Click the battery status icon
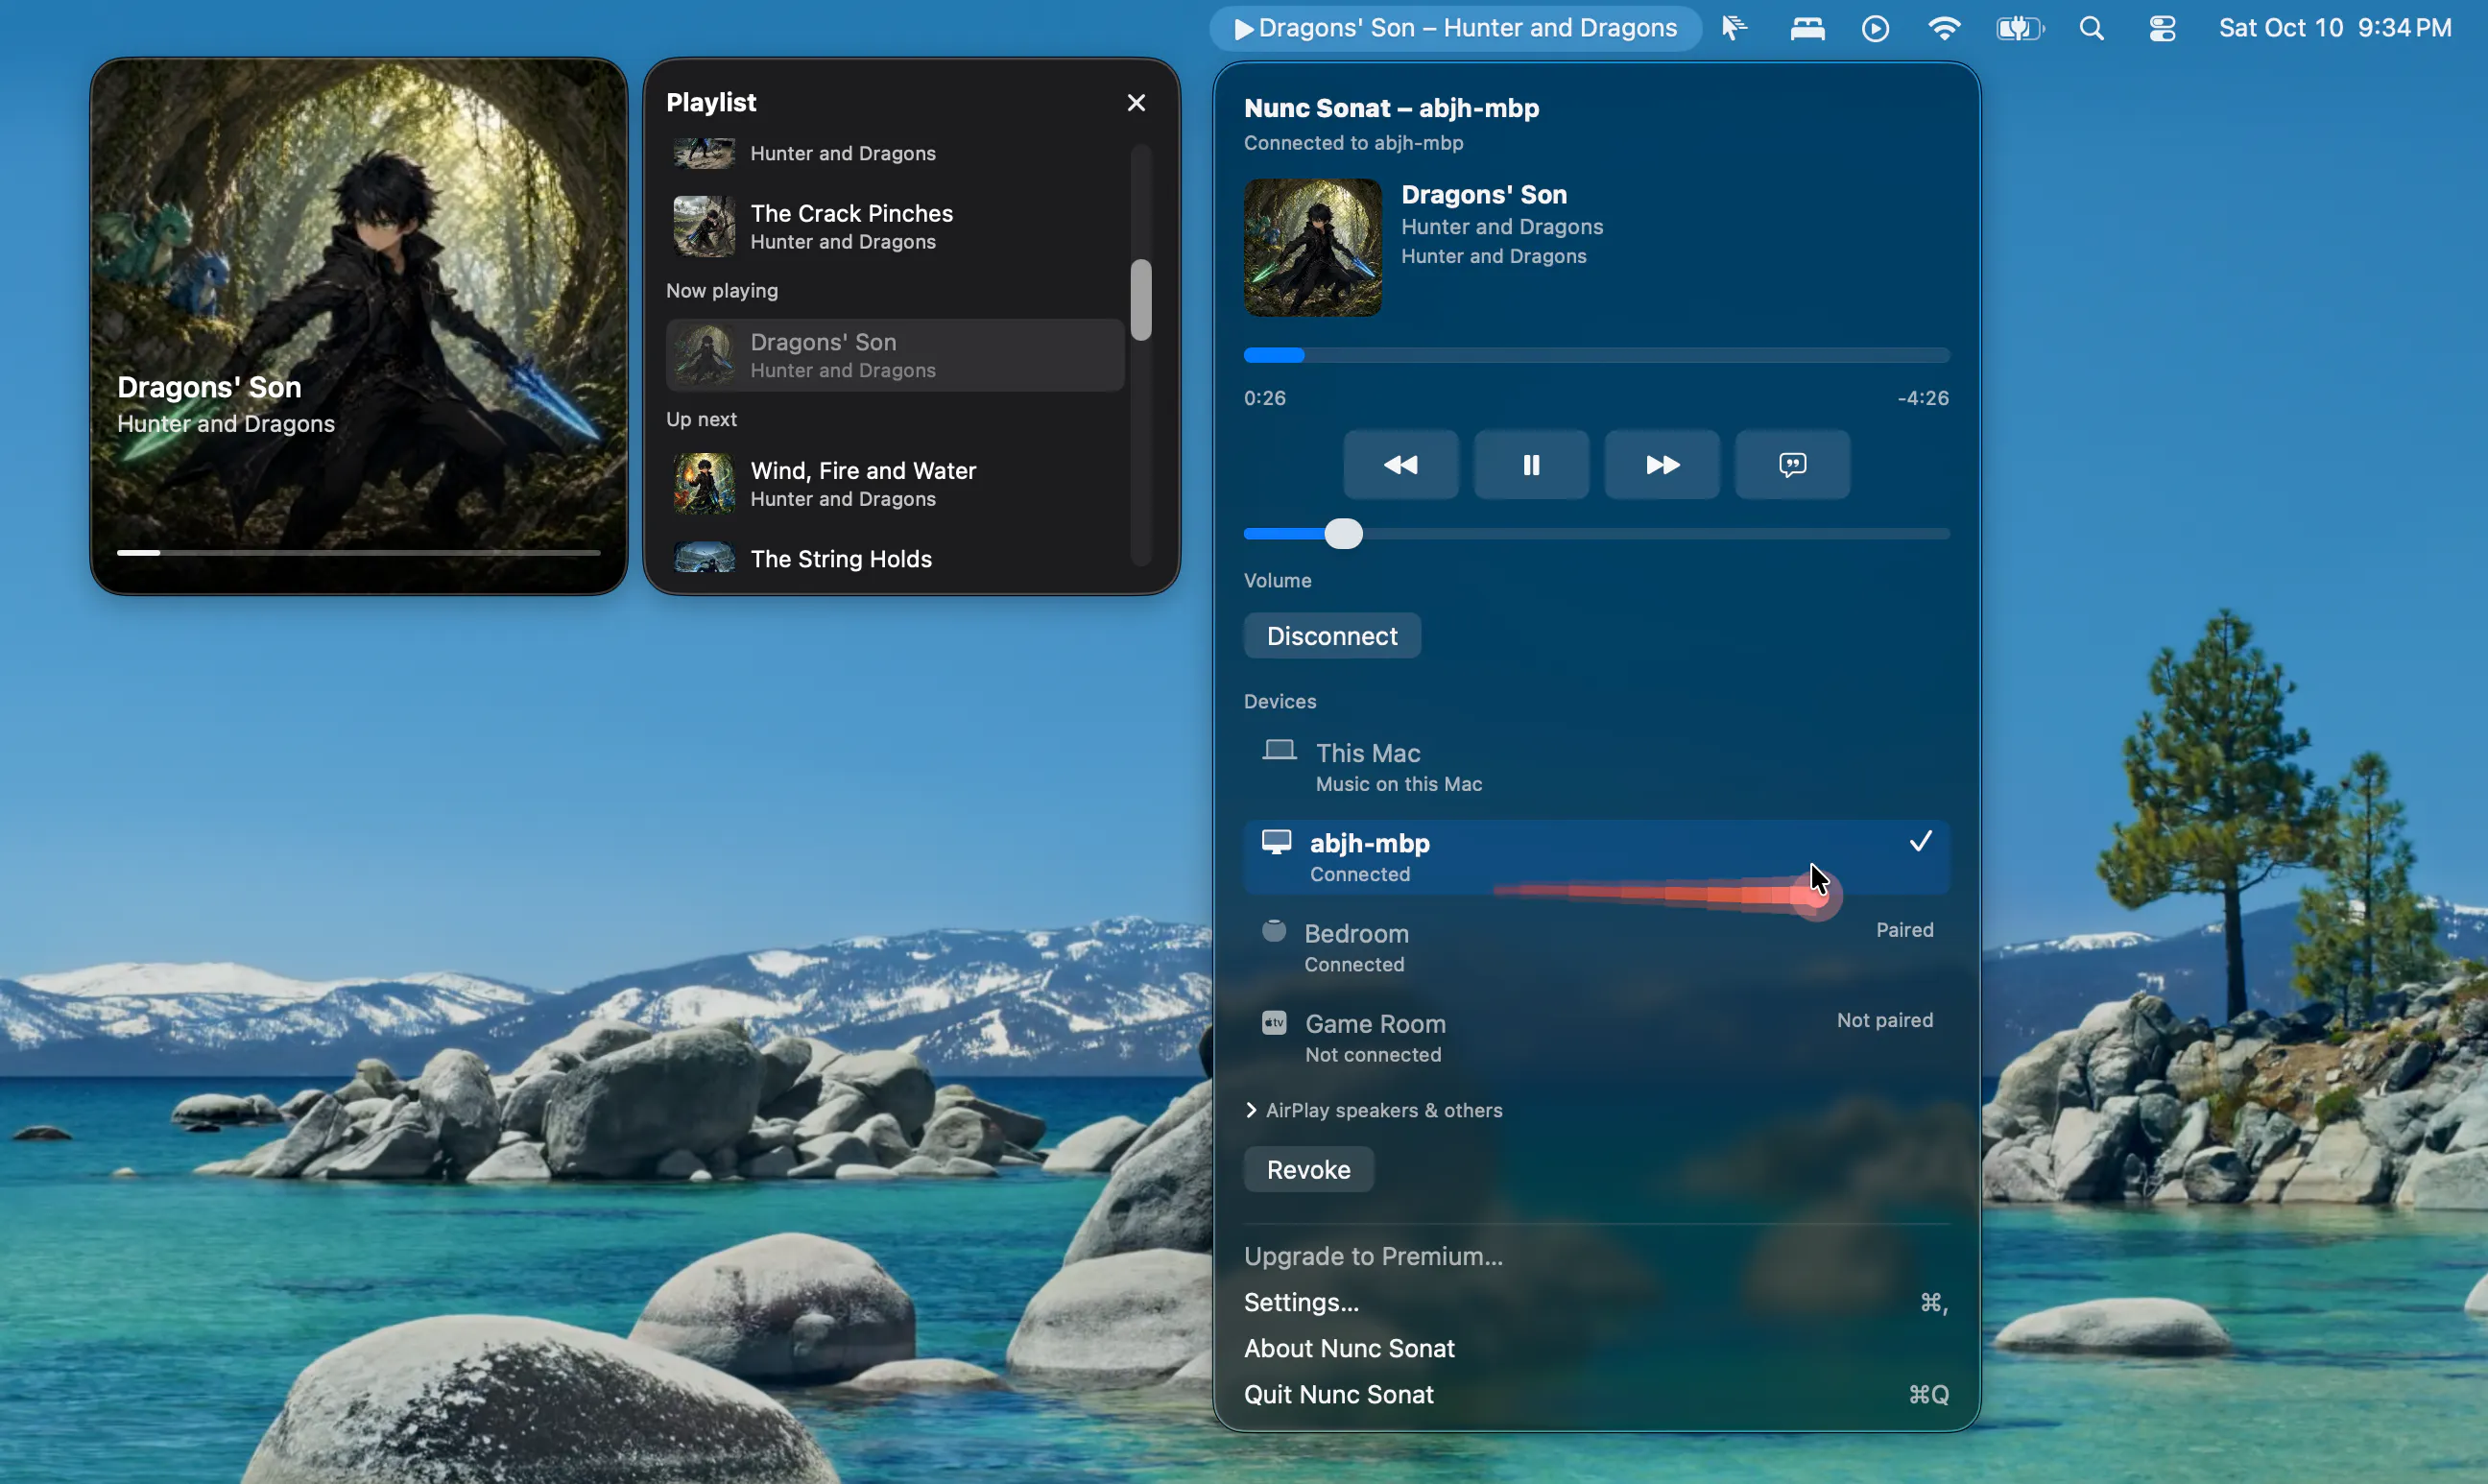 (x=2020, y=29)
